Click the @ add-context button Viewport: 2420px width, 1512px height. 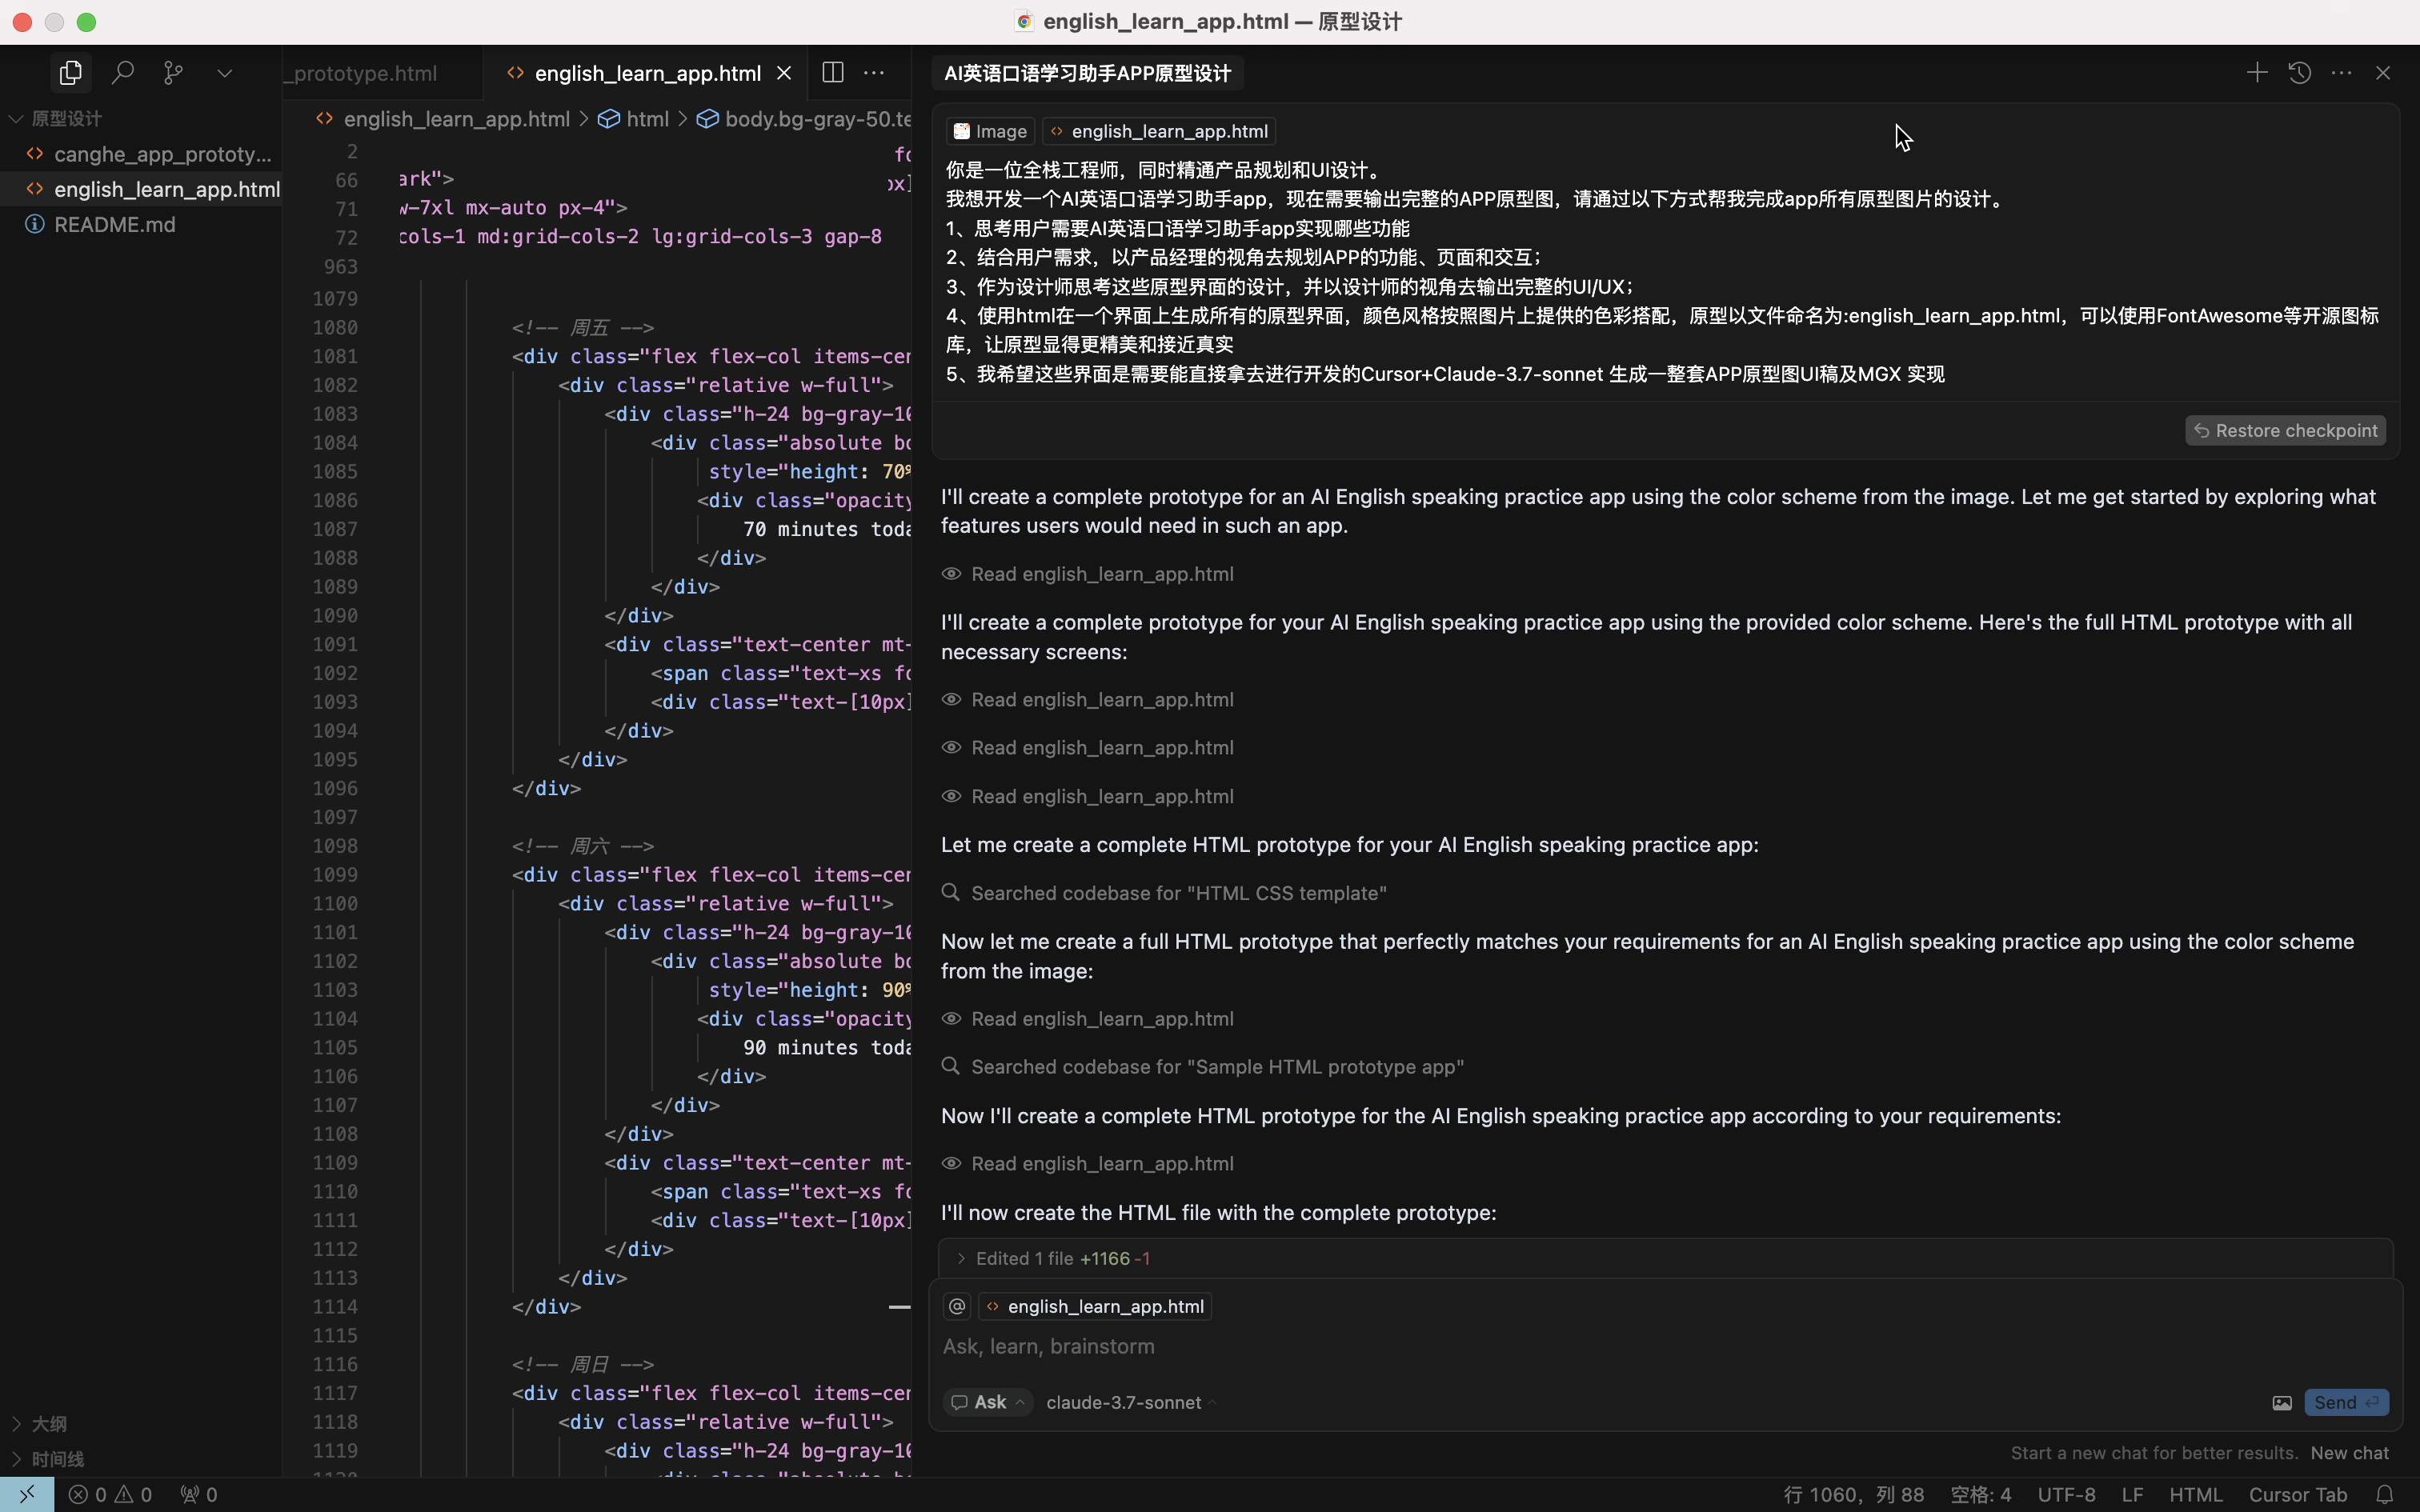click(x=957, y=1306)
